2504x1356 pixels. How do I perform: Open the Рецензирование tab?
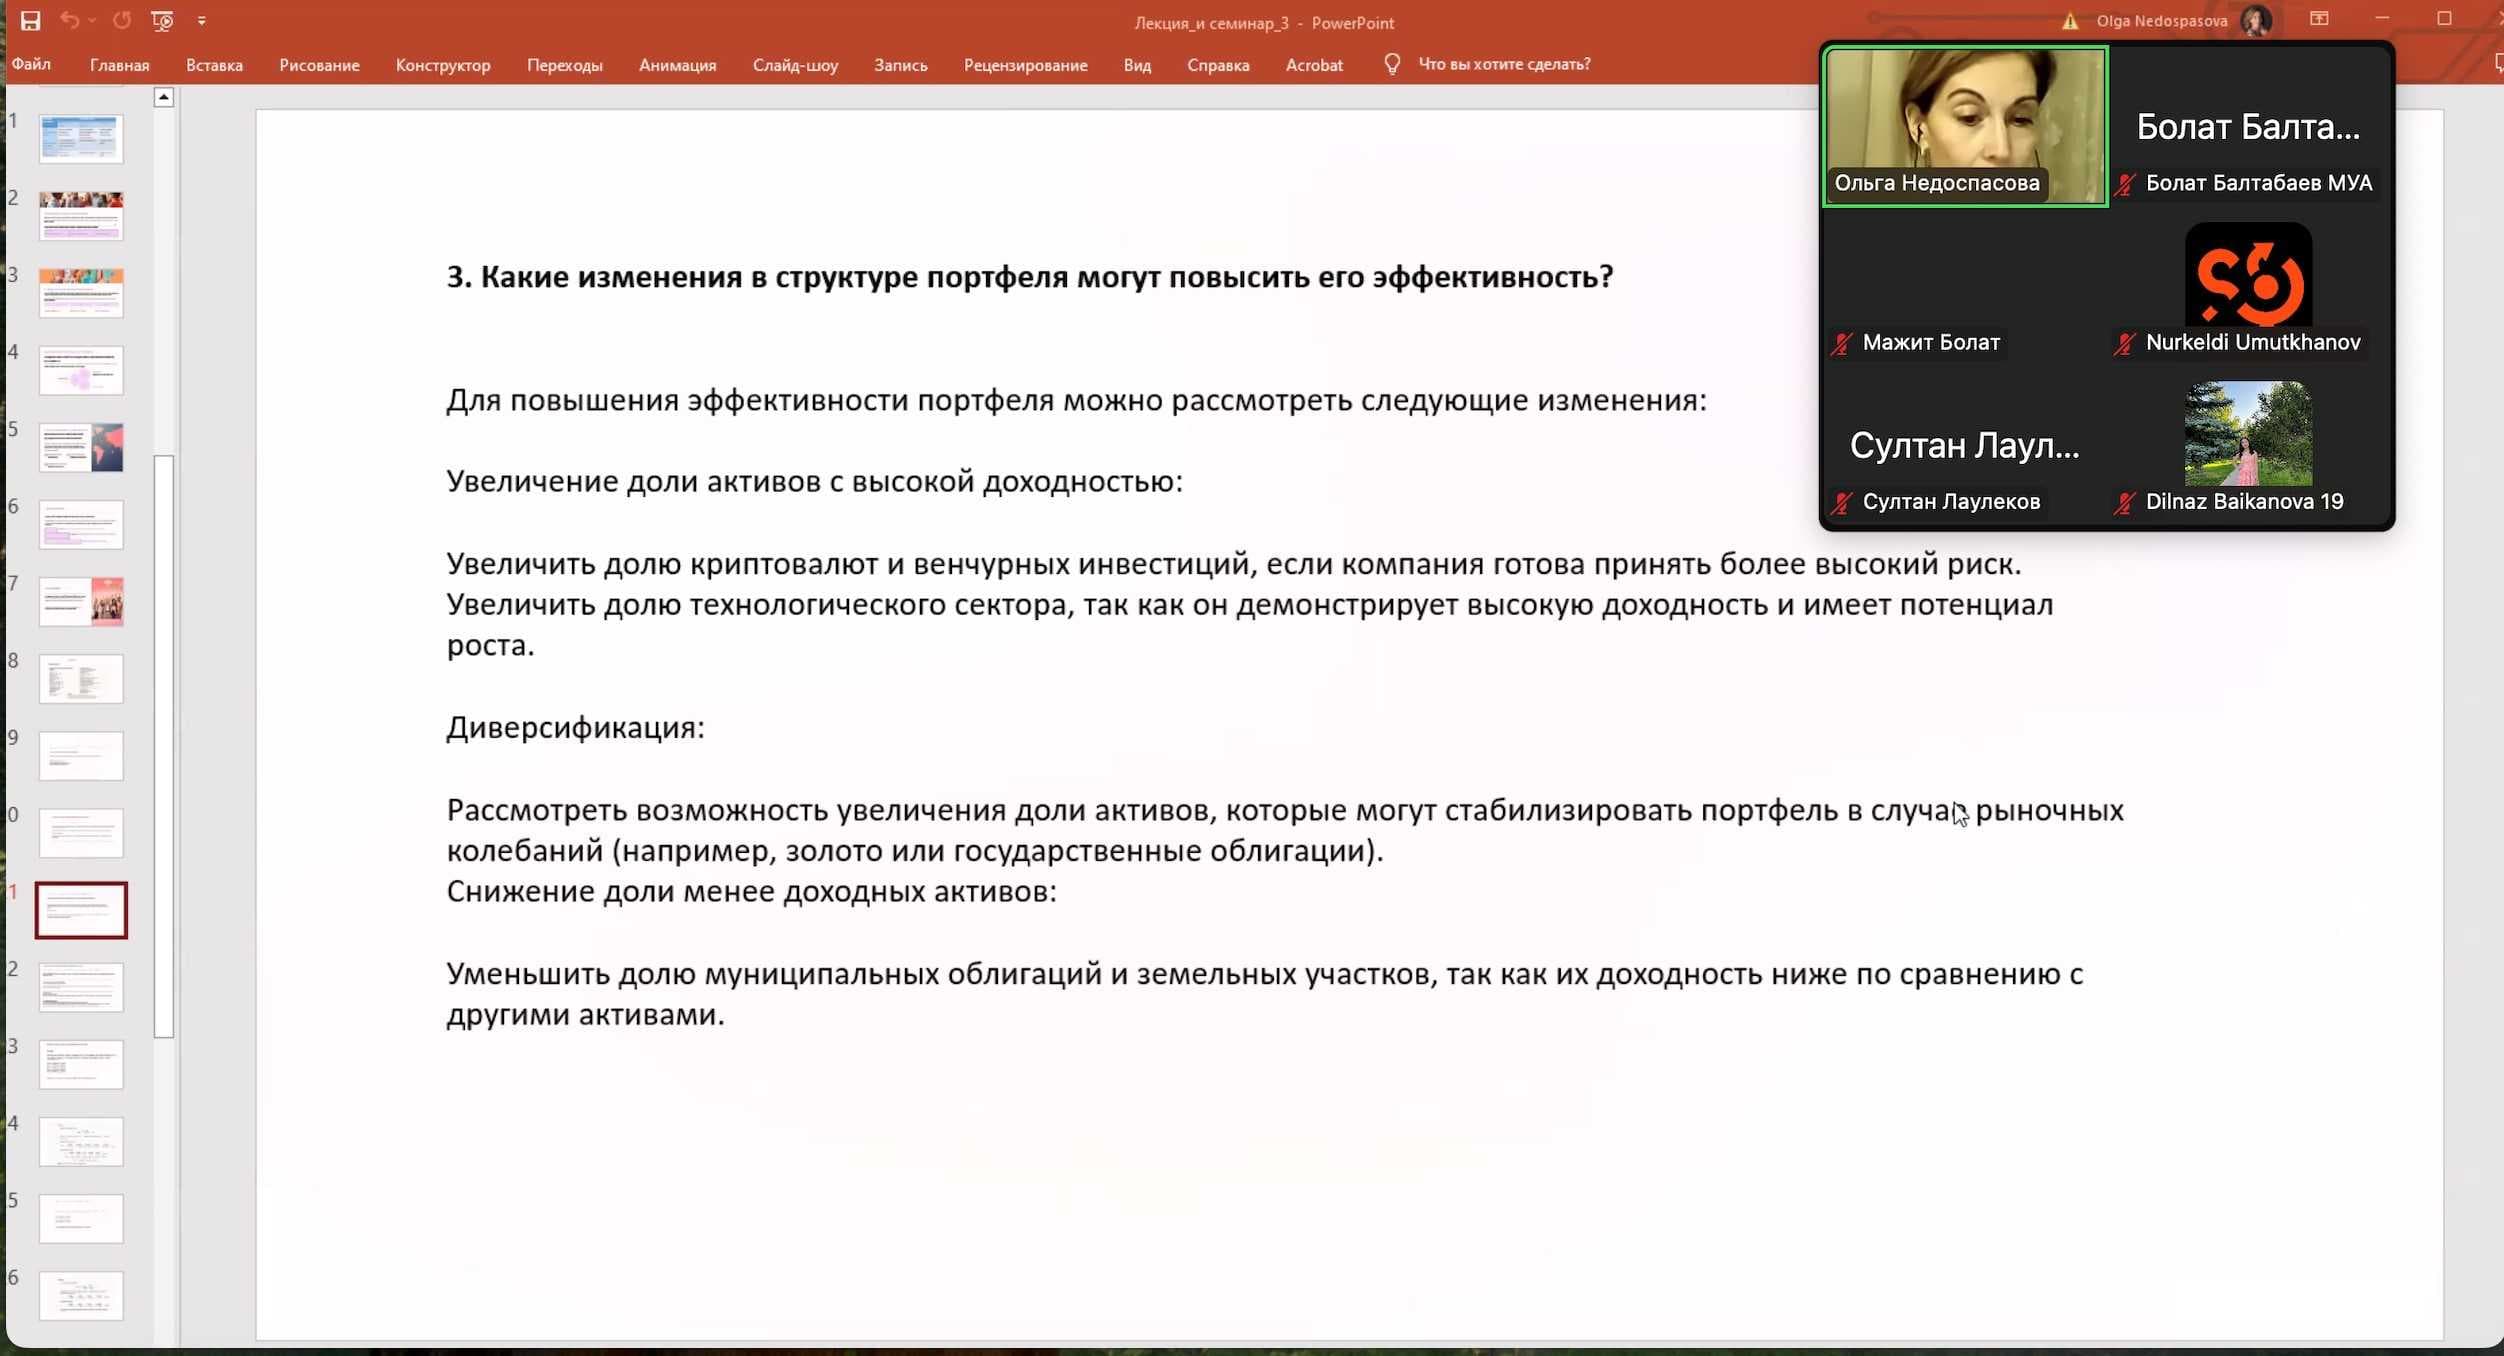1025,65
